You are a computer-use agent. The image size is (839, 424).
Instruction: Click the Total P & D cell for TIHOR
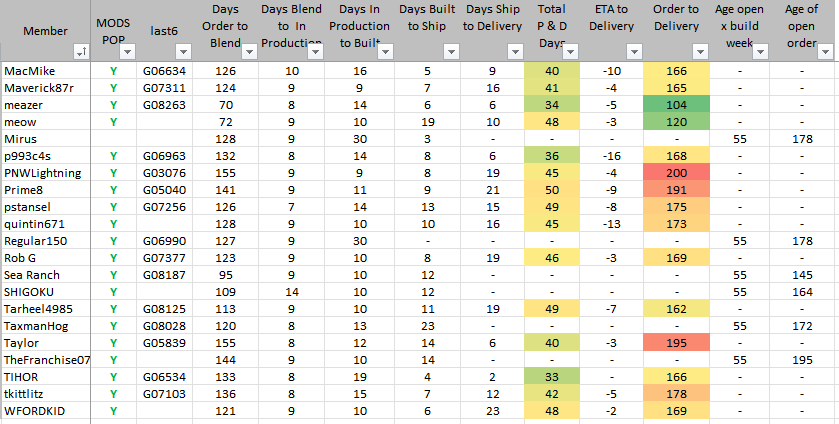point(551,376)
